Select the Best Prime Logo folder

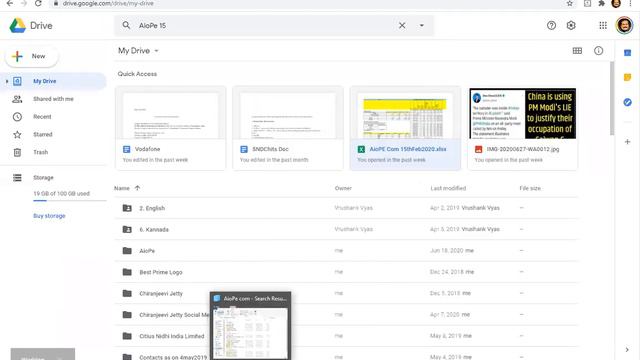point(346,272)
